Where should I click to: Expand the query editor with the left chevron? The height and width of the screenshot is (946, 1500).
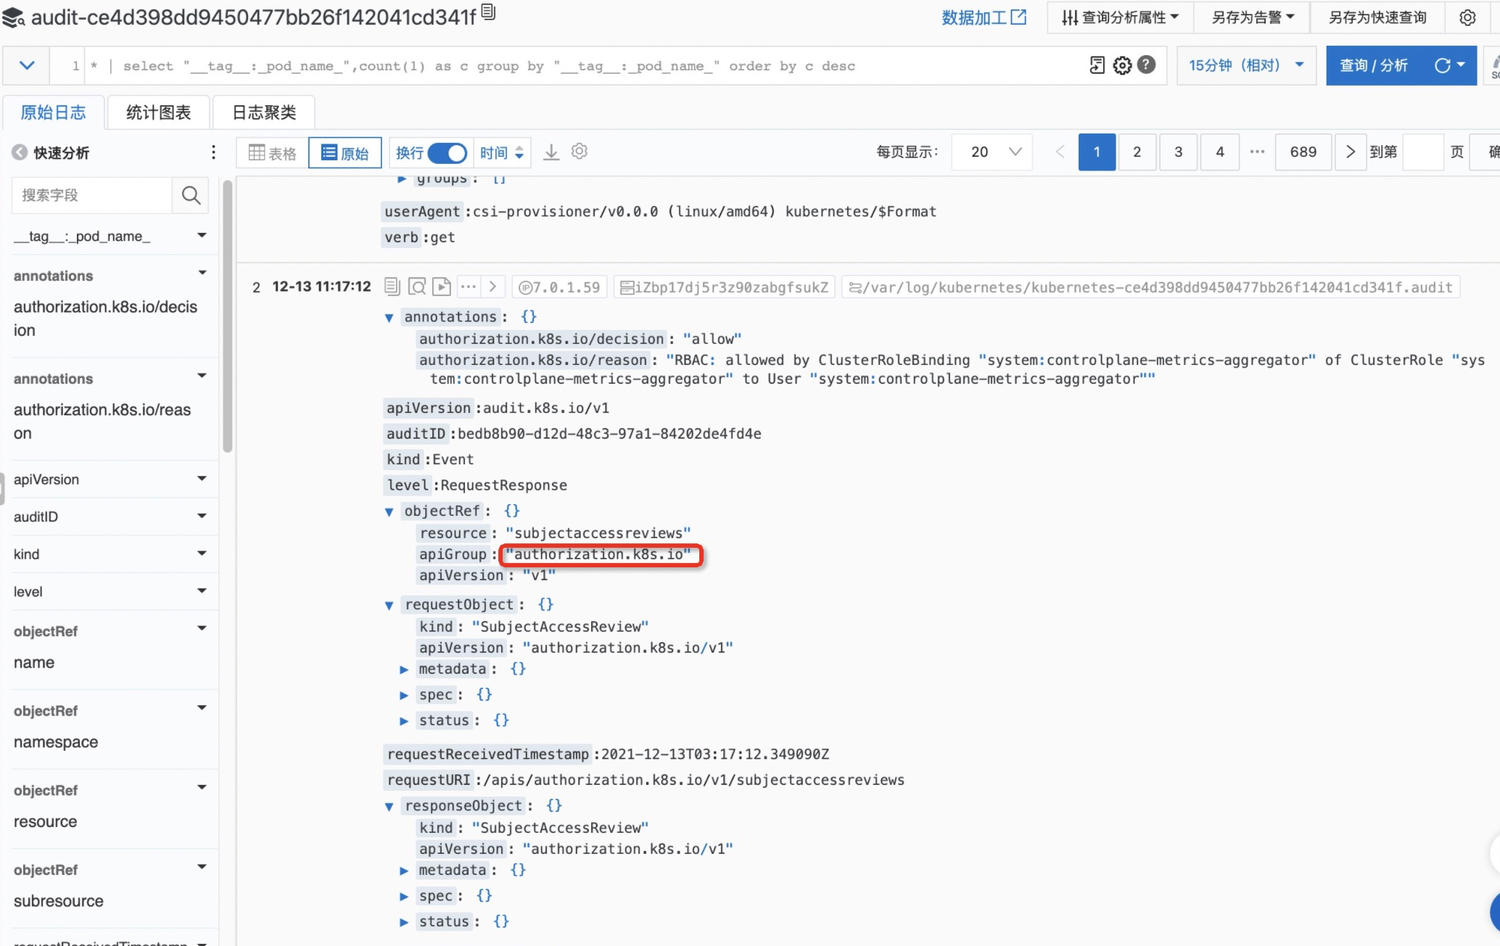point(27,66)
